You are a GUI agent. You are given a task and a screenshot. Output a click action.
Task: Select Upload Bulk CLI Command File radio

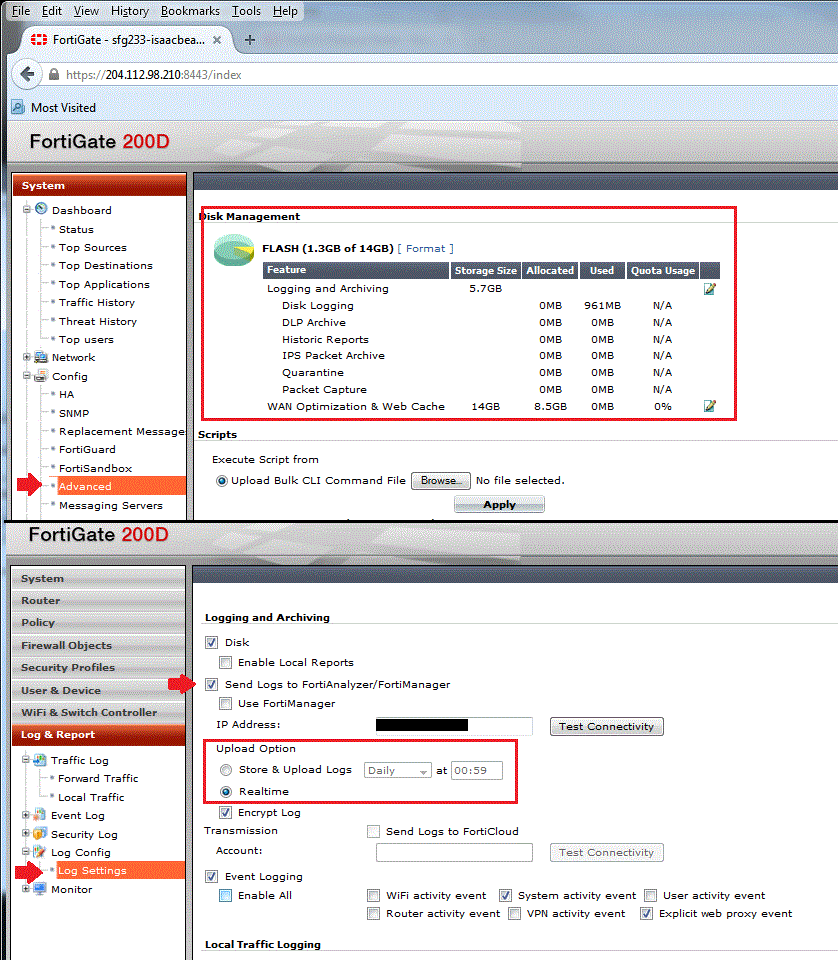coord(222,481)
